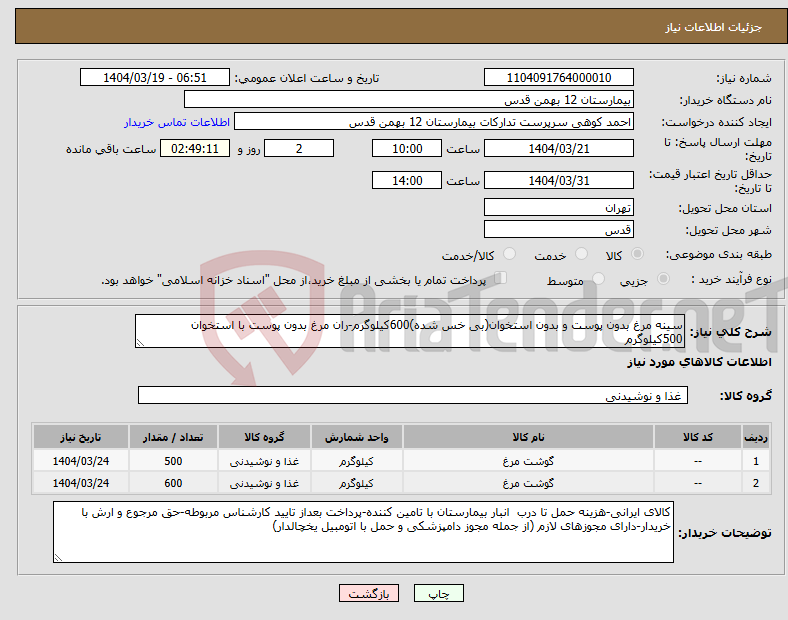Click the تاریخ نیاز column header
This screenshot has width=788, height=620.
tap(80, 437)
